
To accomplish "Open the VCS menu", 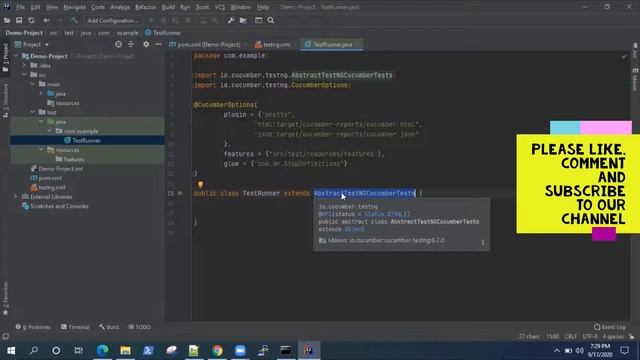I will (220, 7).
